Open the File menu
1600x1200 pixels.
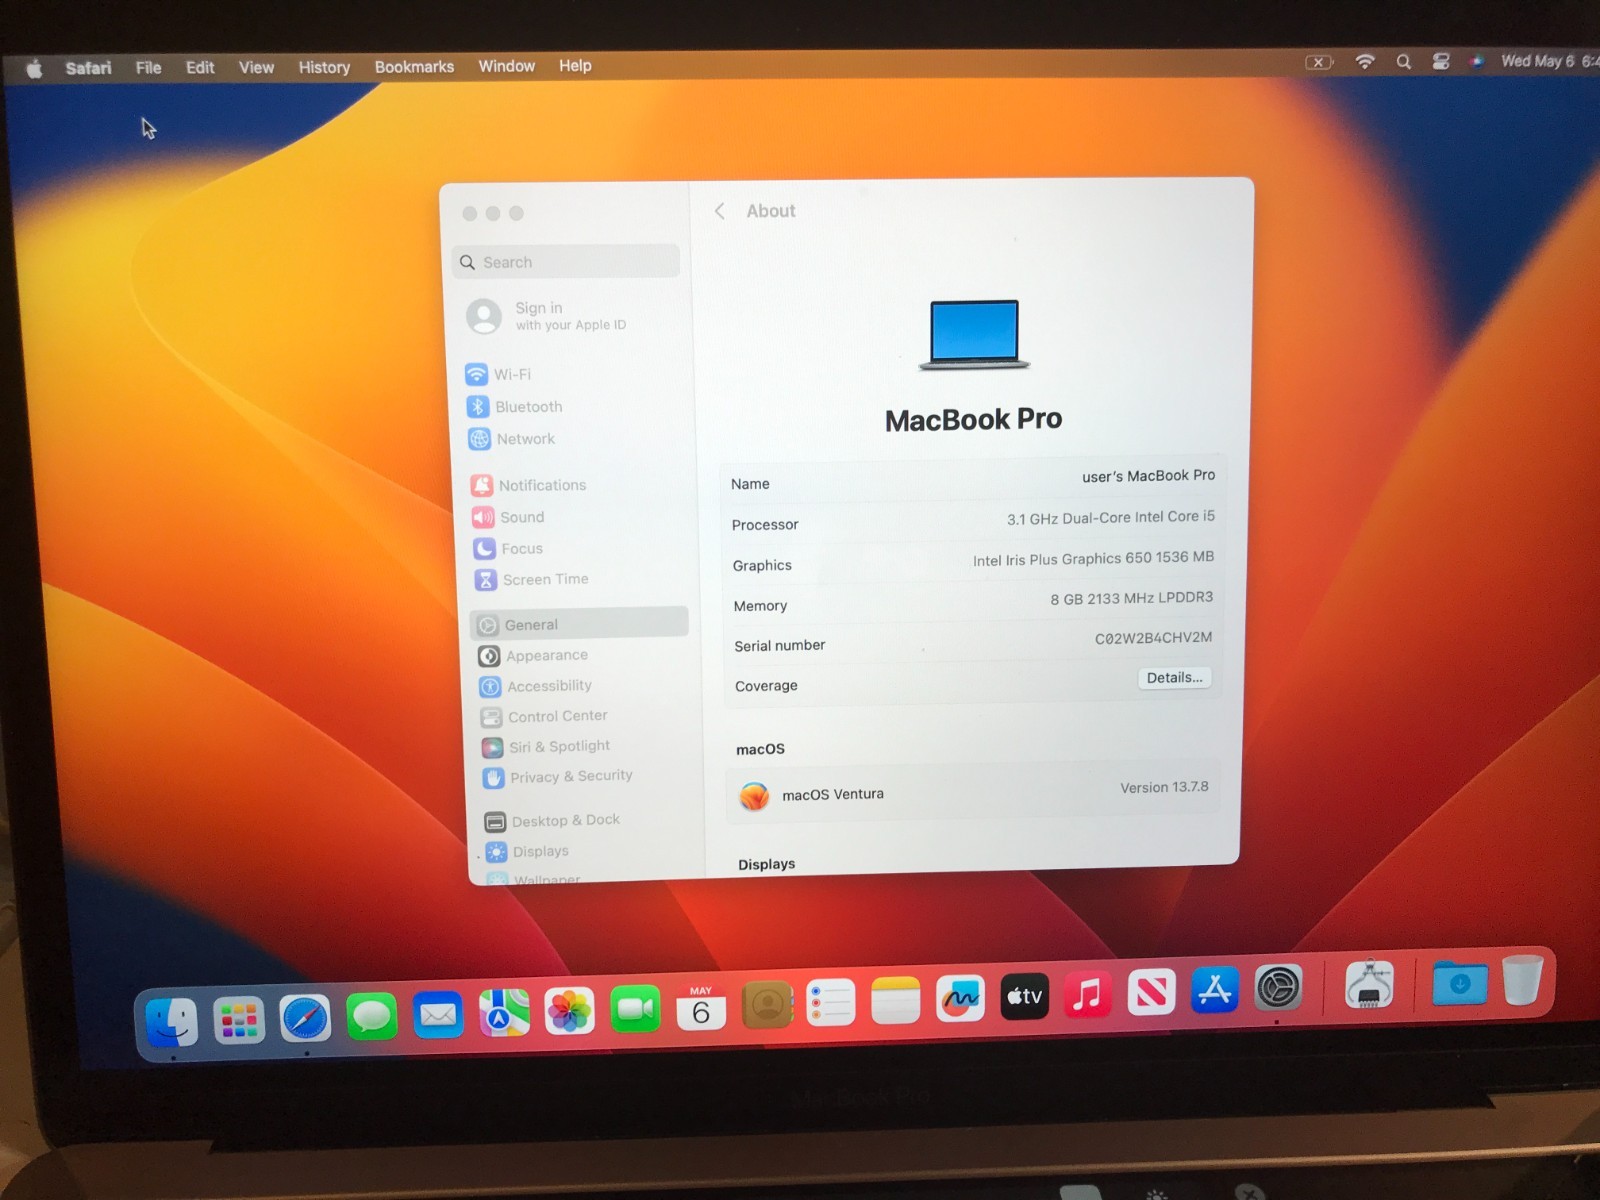click(148, 68)
